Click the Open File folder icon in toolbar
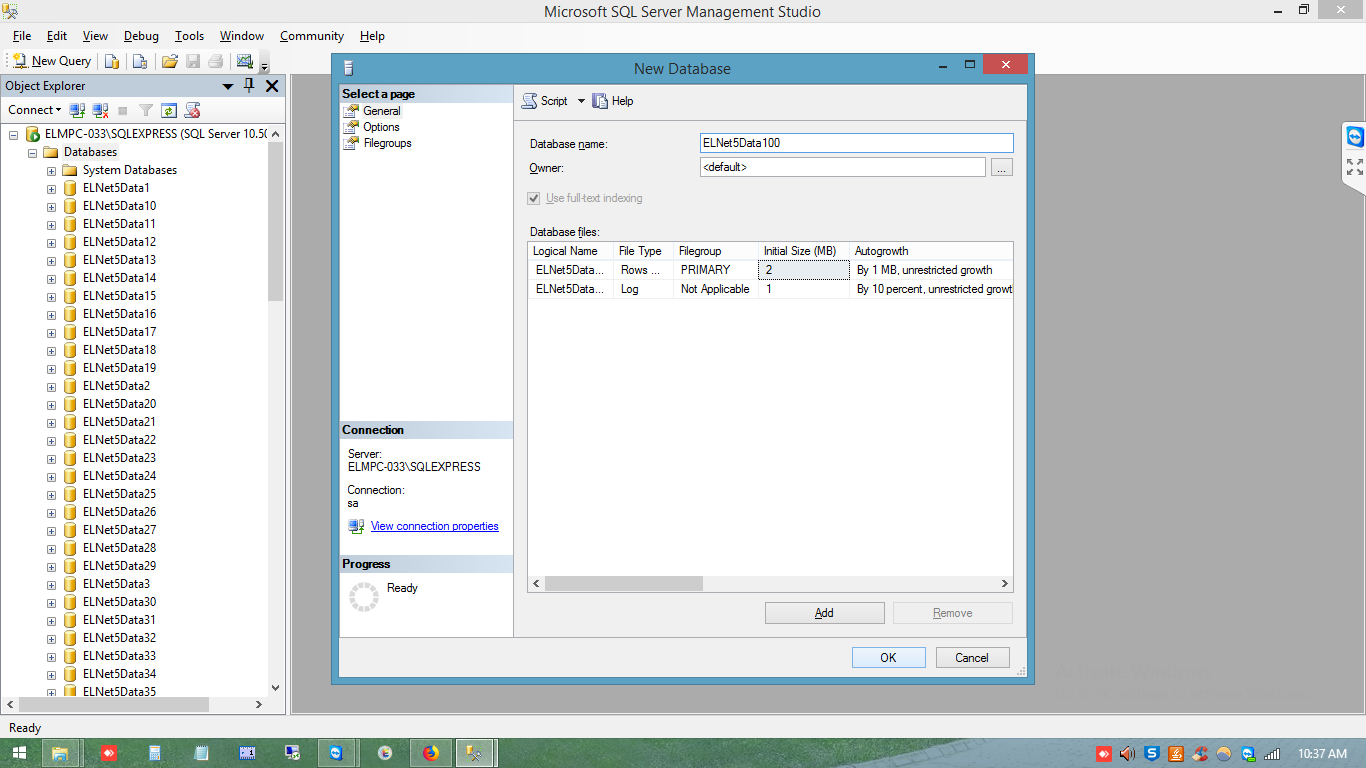 170,61
